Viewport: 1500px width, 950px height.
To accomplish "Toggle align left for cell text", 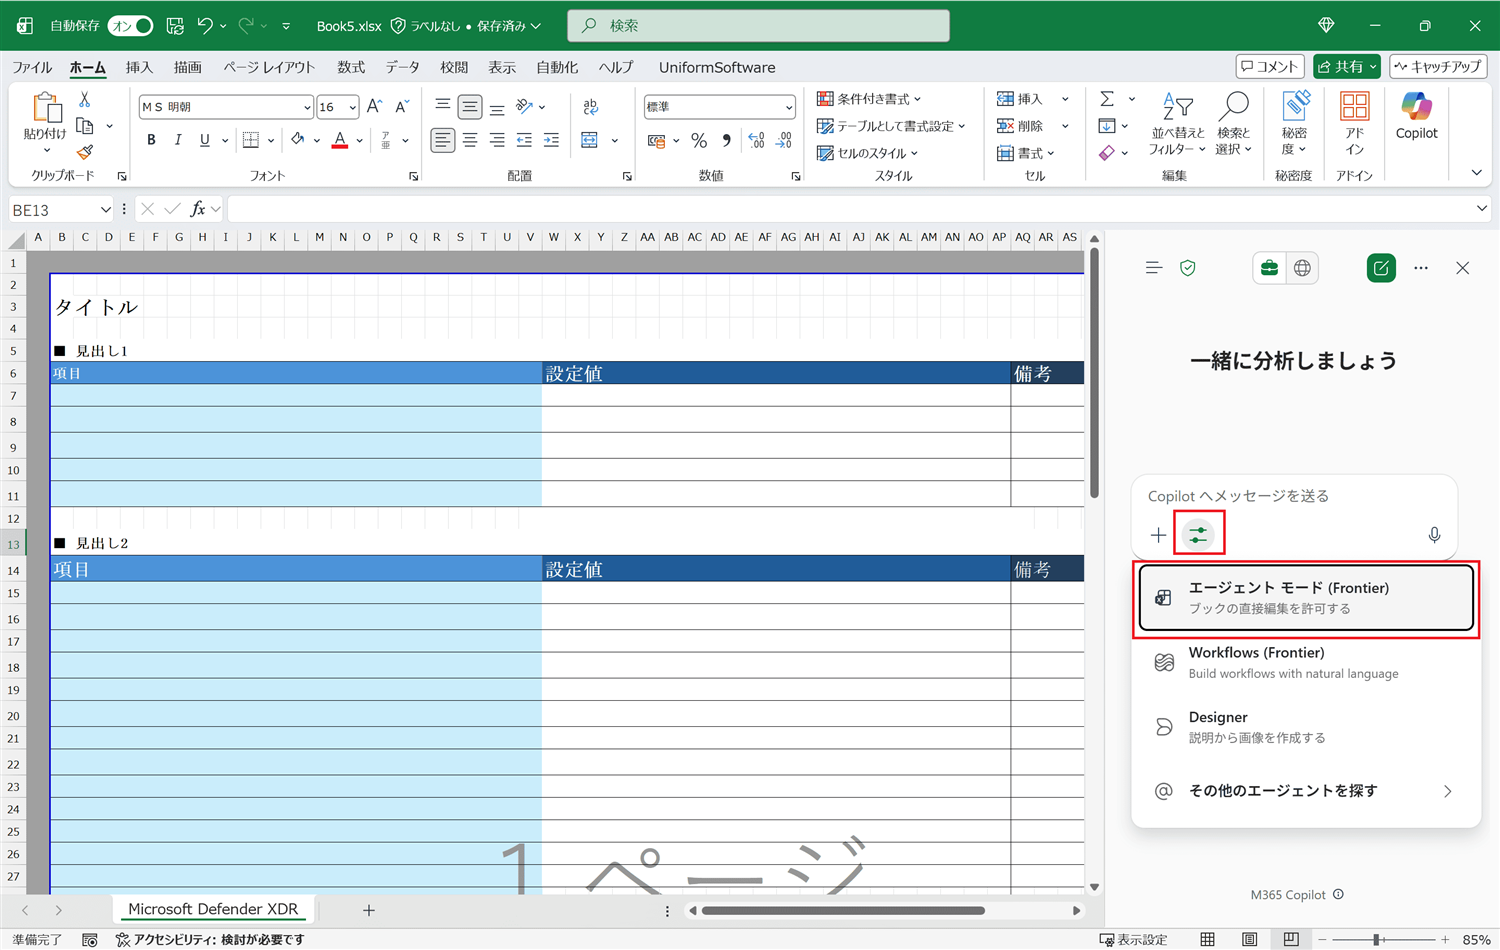I will pyautogui.click(x=442, y=141).
